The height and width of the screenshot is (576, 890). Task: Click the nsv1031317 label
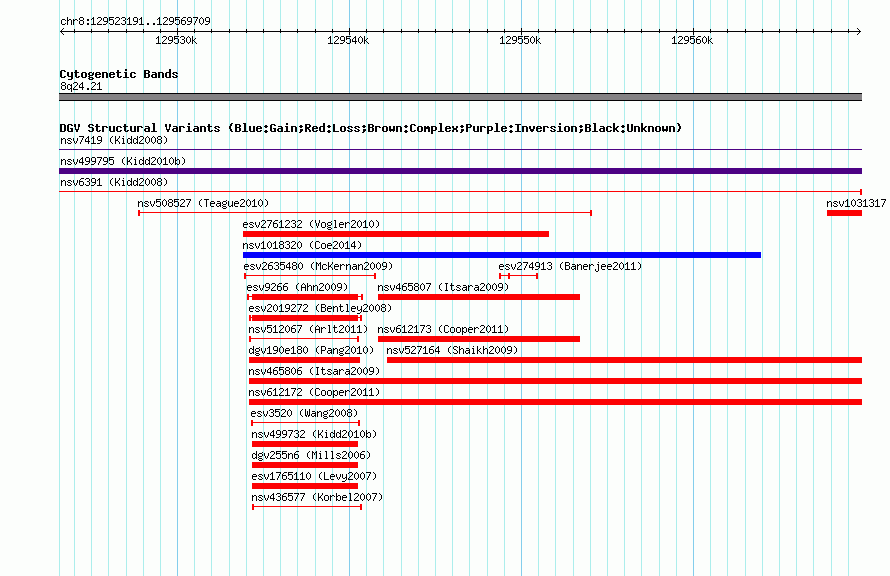[856, 203]
